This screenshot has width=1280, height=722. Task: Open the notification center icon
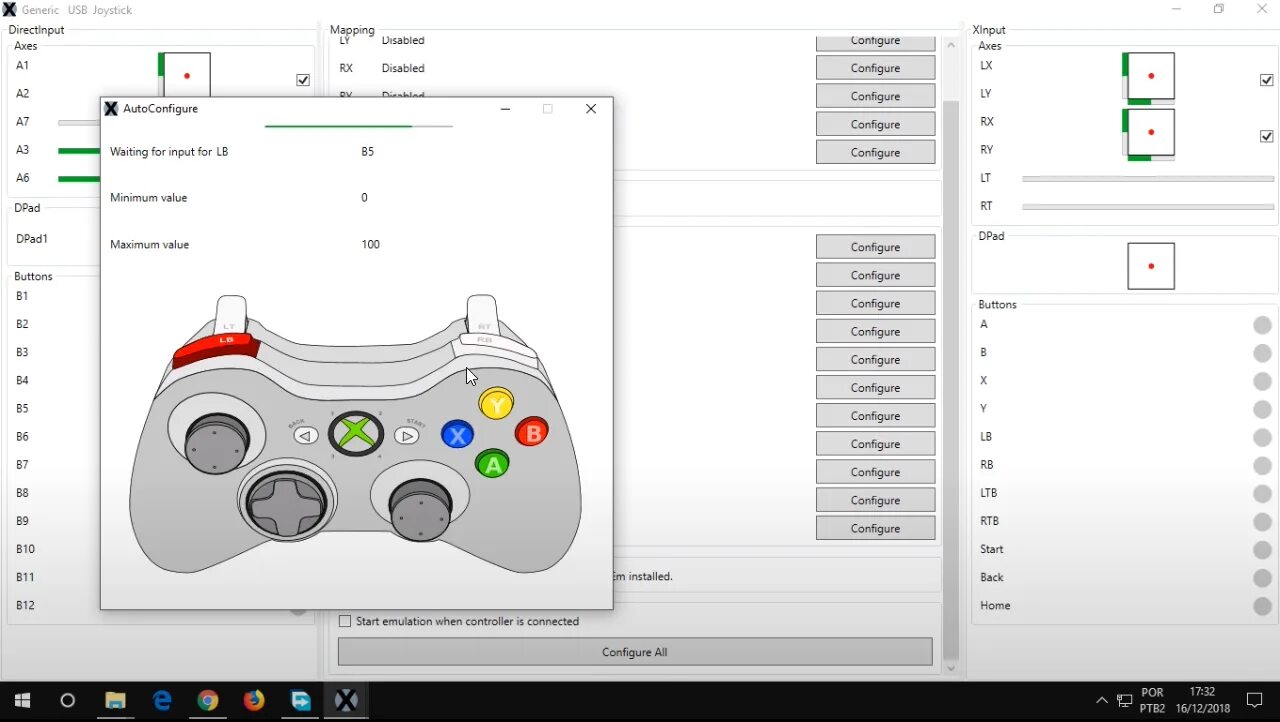click(x=1255, y=700)
